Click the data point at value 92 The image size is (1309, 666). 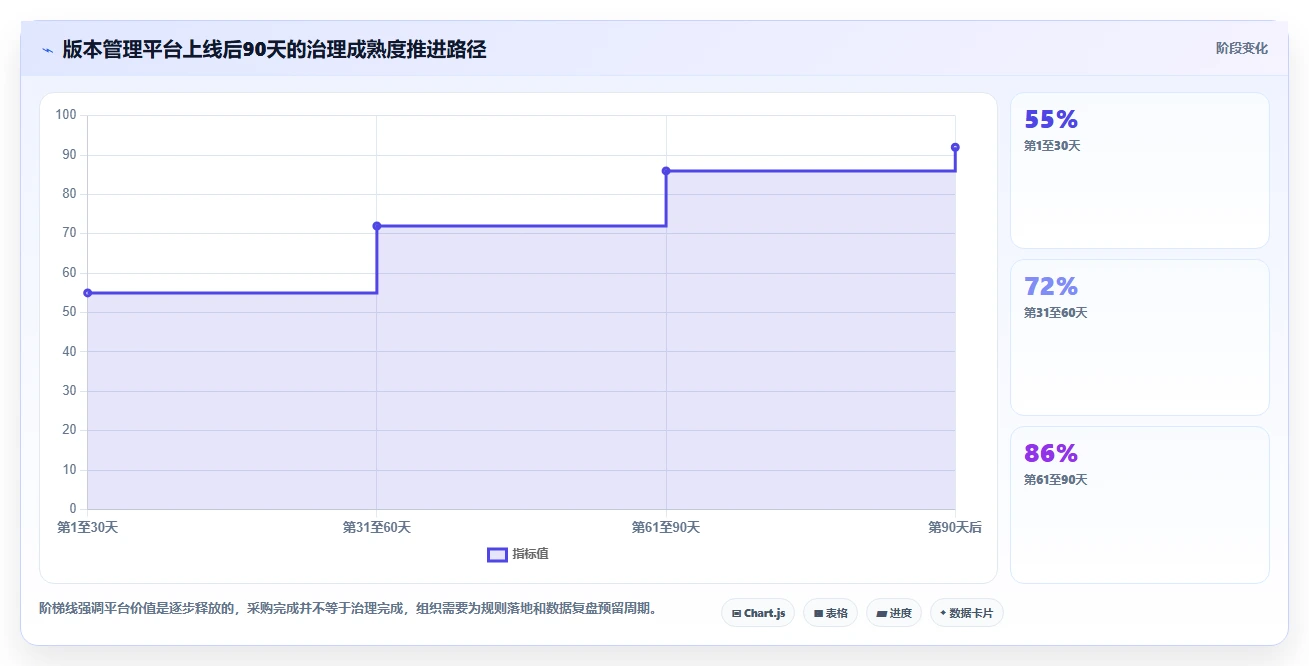[955, 147]
